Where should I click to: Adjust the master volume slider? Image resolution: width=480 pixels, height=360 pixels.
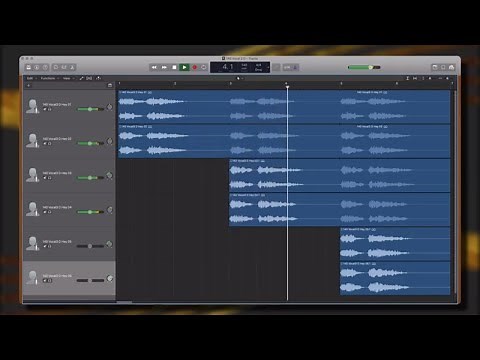[364, 67]
